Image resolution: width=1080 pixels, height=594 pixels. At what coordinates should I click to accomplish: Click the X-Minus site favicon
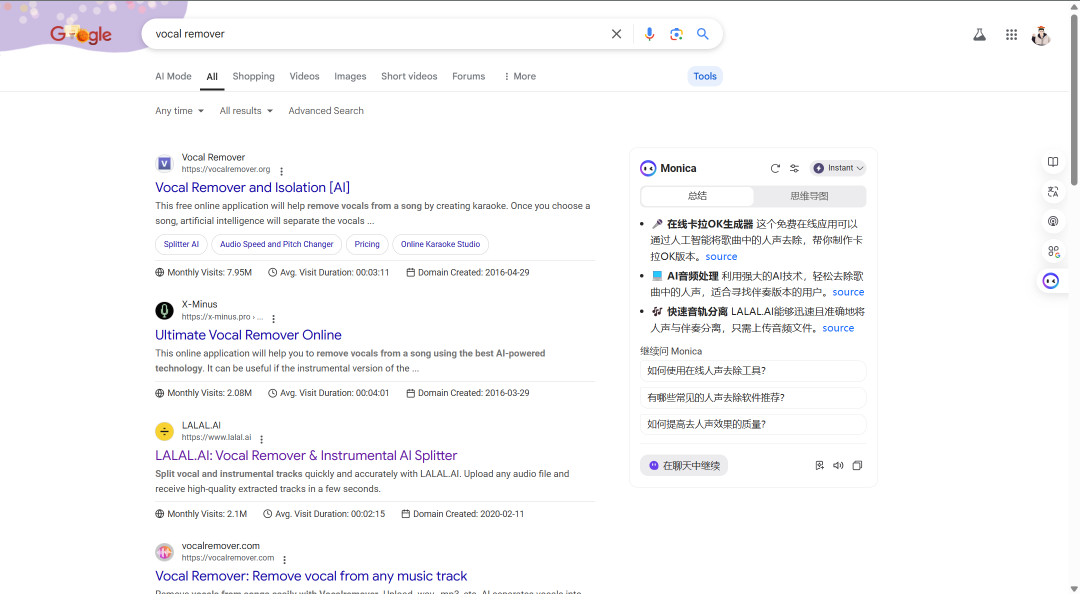pos(164,311)
